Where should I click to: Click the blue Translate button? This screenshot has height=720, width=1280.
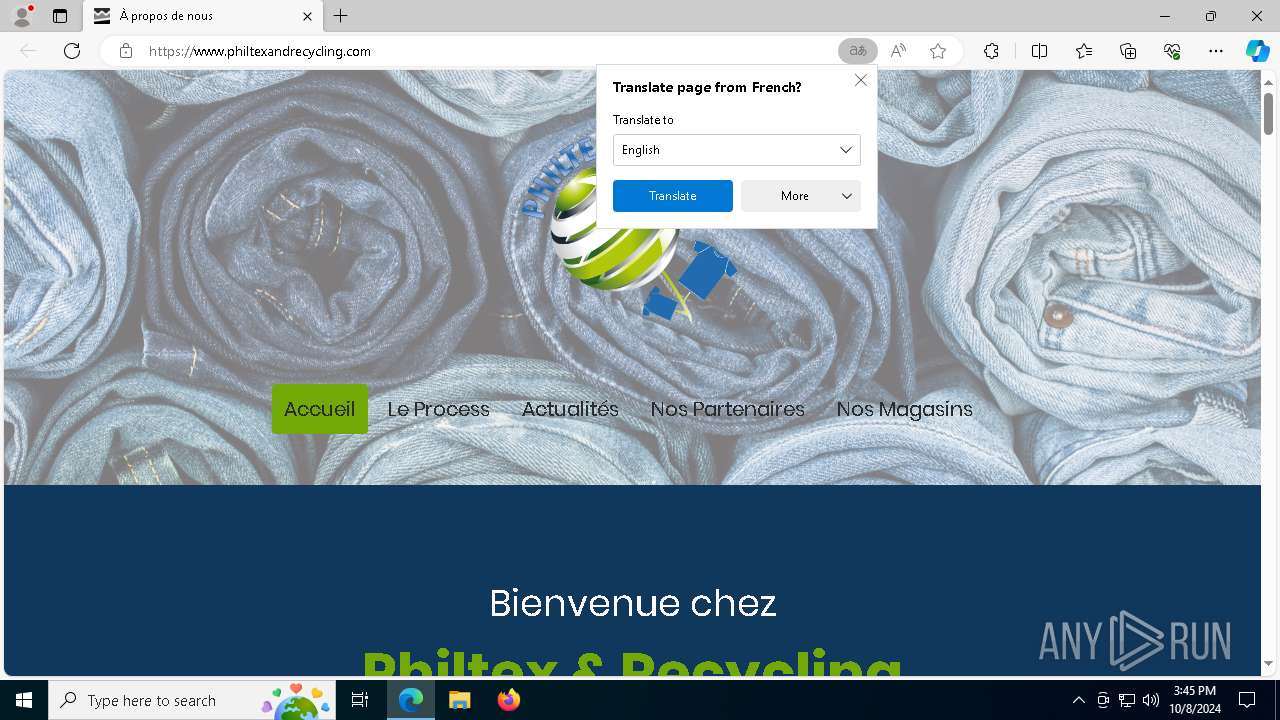pos(673,196)
